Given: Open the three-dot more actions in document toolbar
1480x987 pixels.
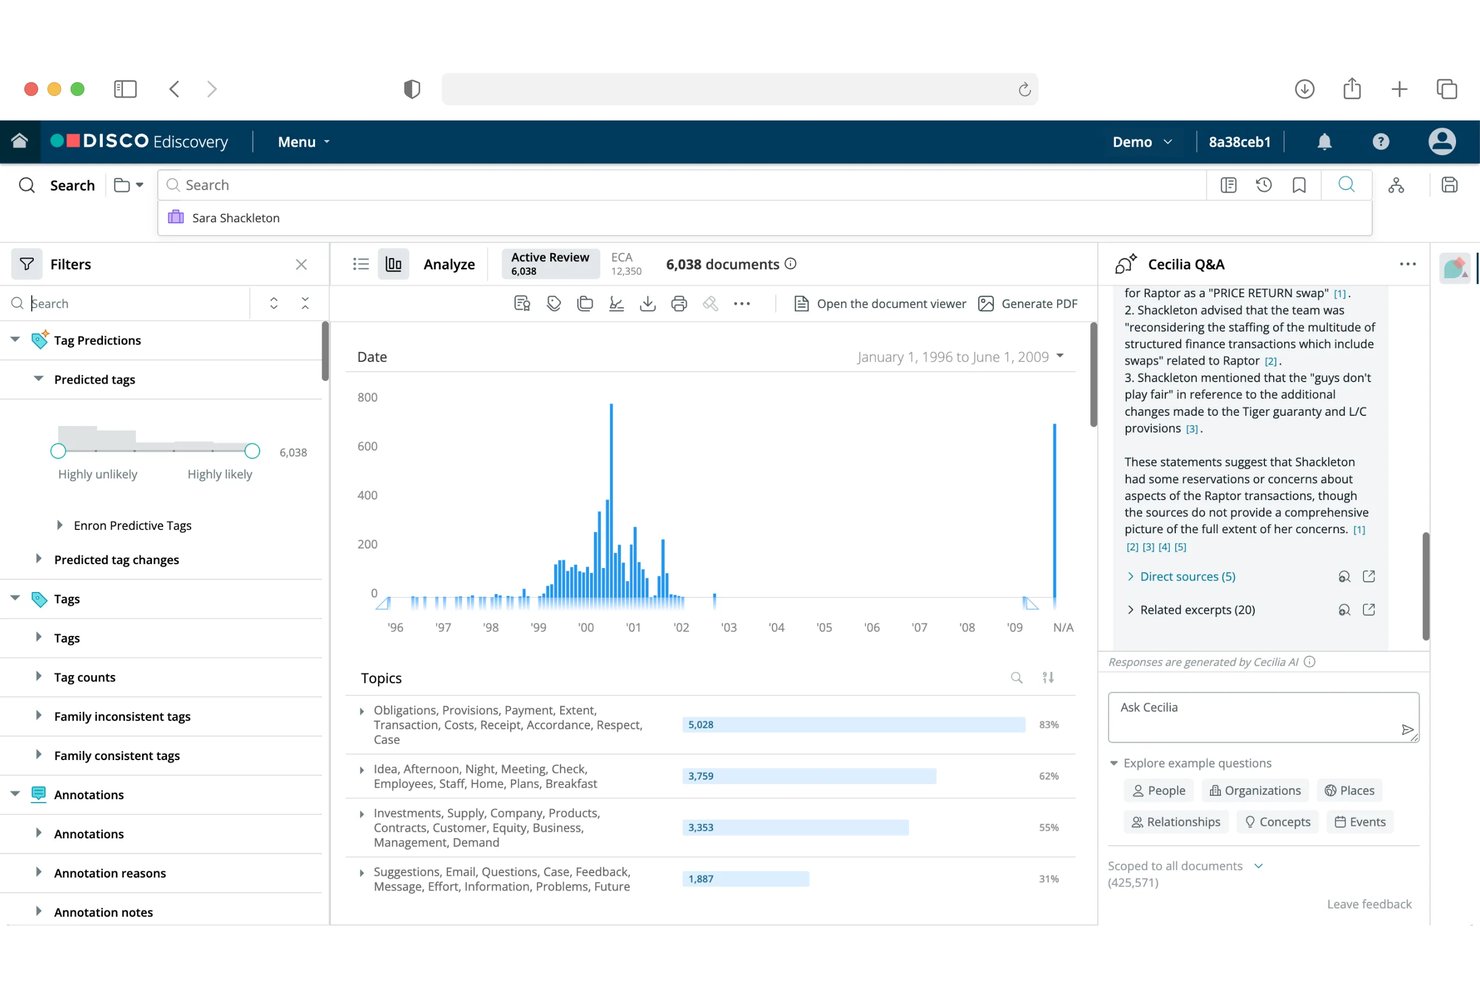Looking at the screenshot, I should [742, 304].
